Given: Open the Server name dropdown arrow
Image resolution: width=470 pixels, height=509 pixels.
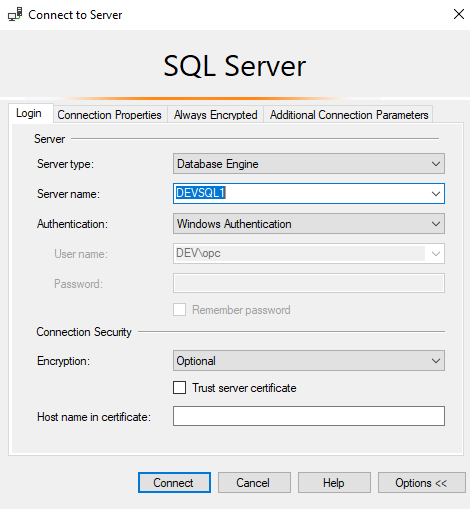Looking at the screenshot, I should click(436, 194).
